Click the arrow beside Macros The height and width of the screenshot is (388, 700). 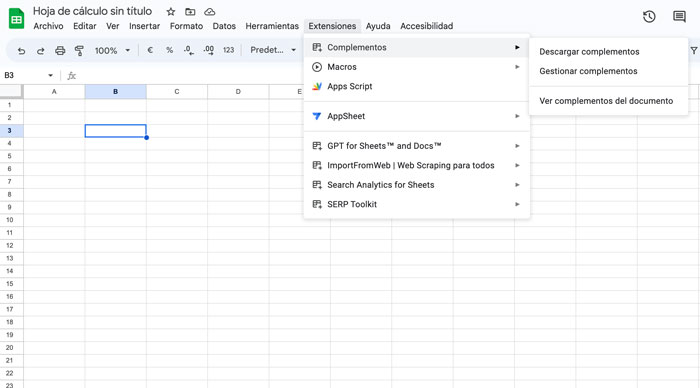pyautogui.click(x=517, y=67)
